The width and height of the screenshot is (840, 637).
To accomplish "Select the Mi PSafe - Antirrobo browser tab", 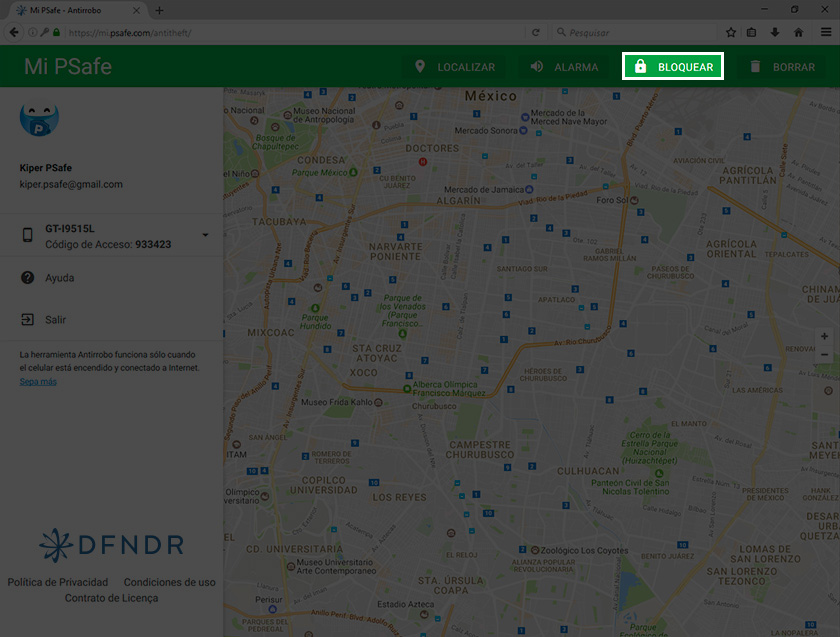I will [72, 10].
